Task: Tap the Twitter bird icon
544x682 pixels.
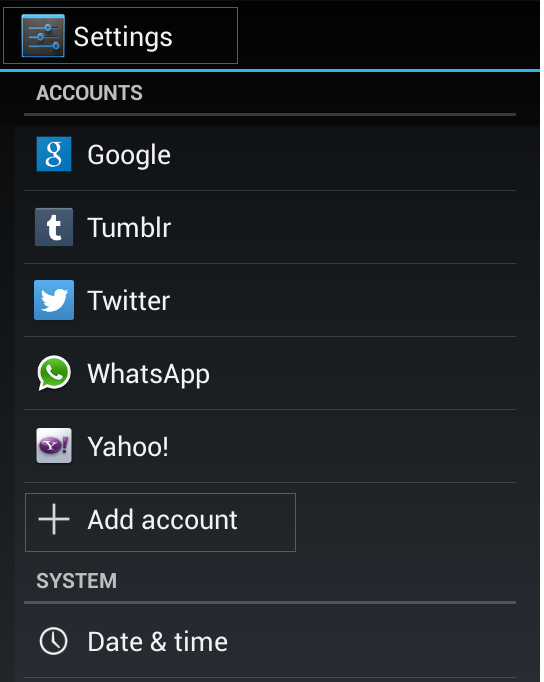Action: (54, 300)
